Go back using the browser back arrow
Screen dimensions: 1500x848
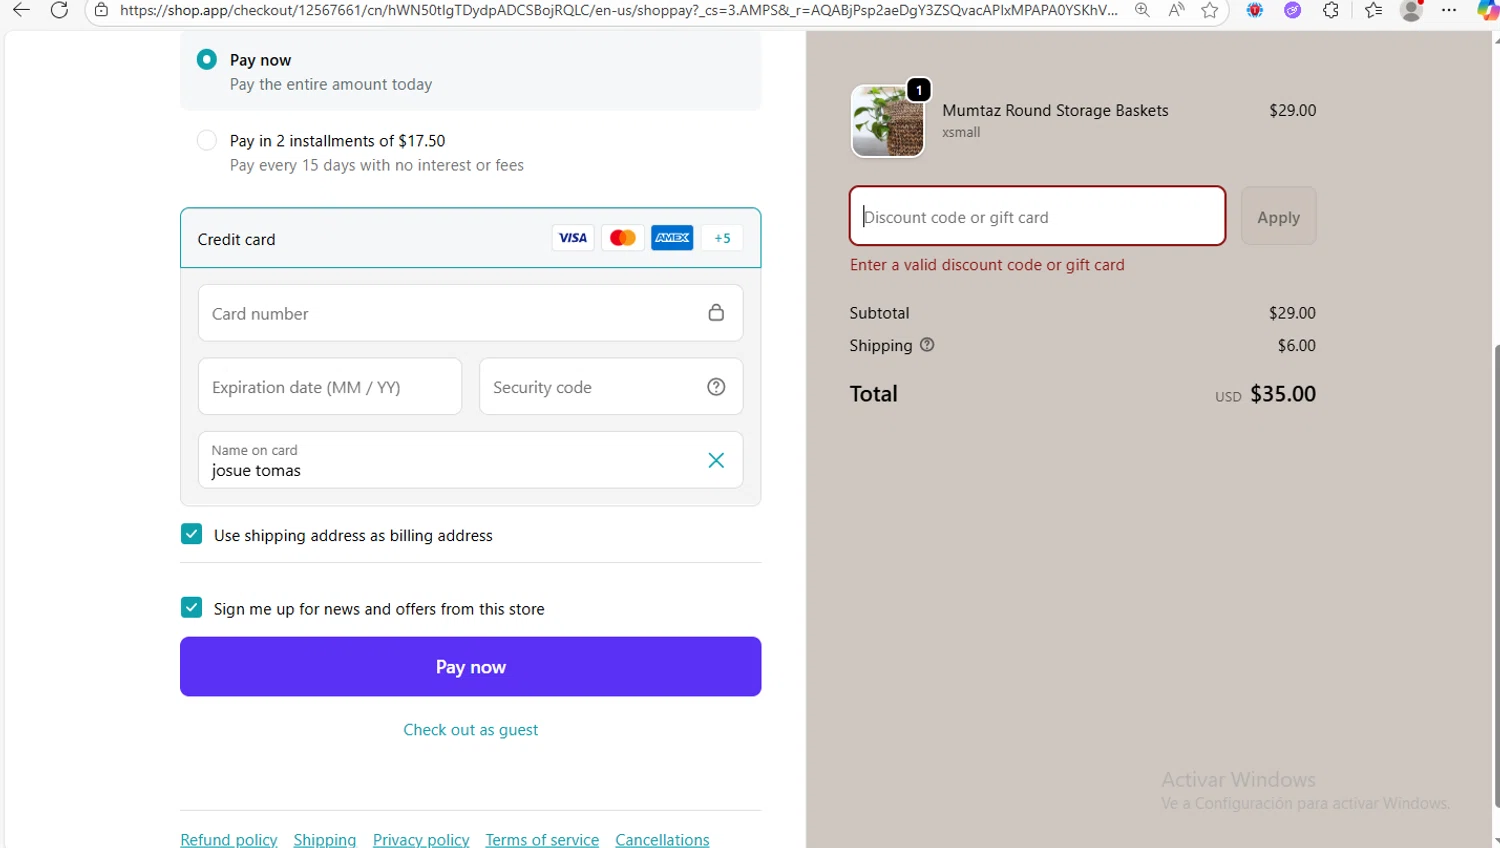[x=21, y=10]
